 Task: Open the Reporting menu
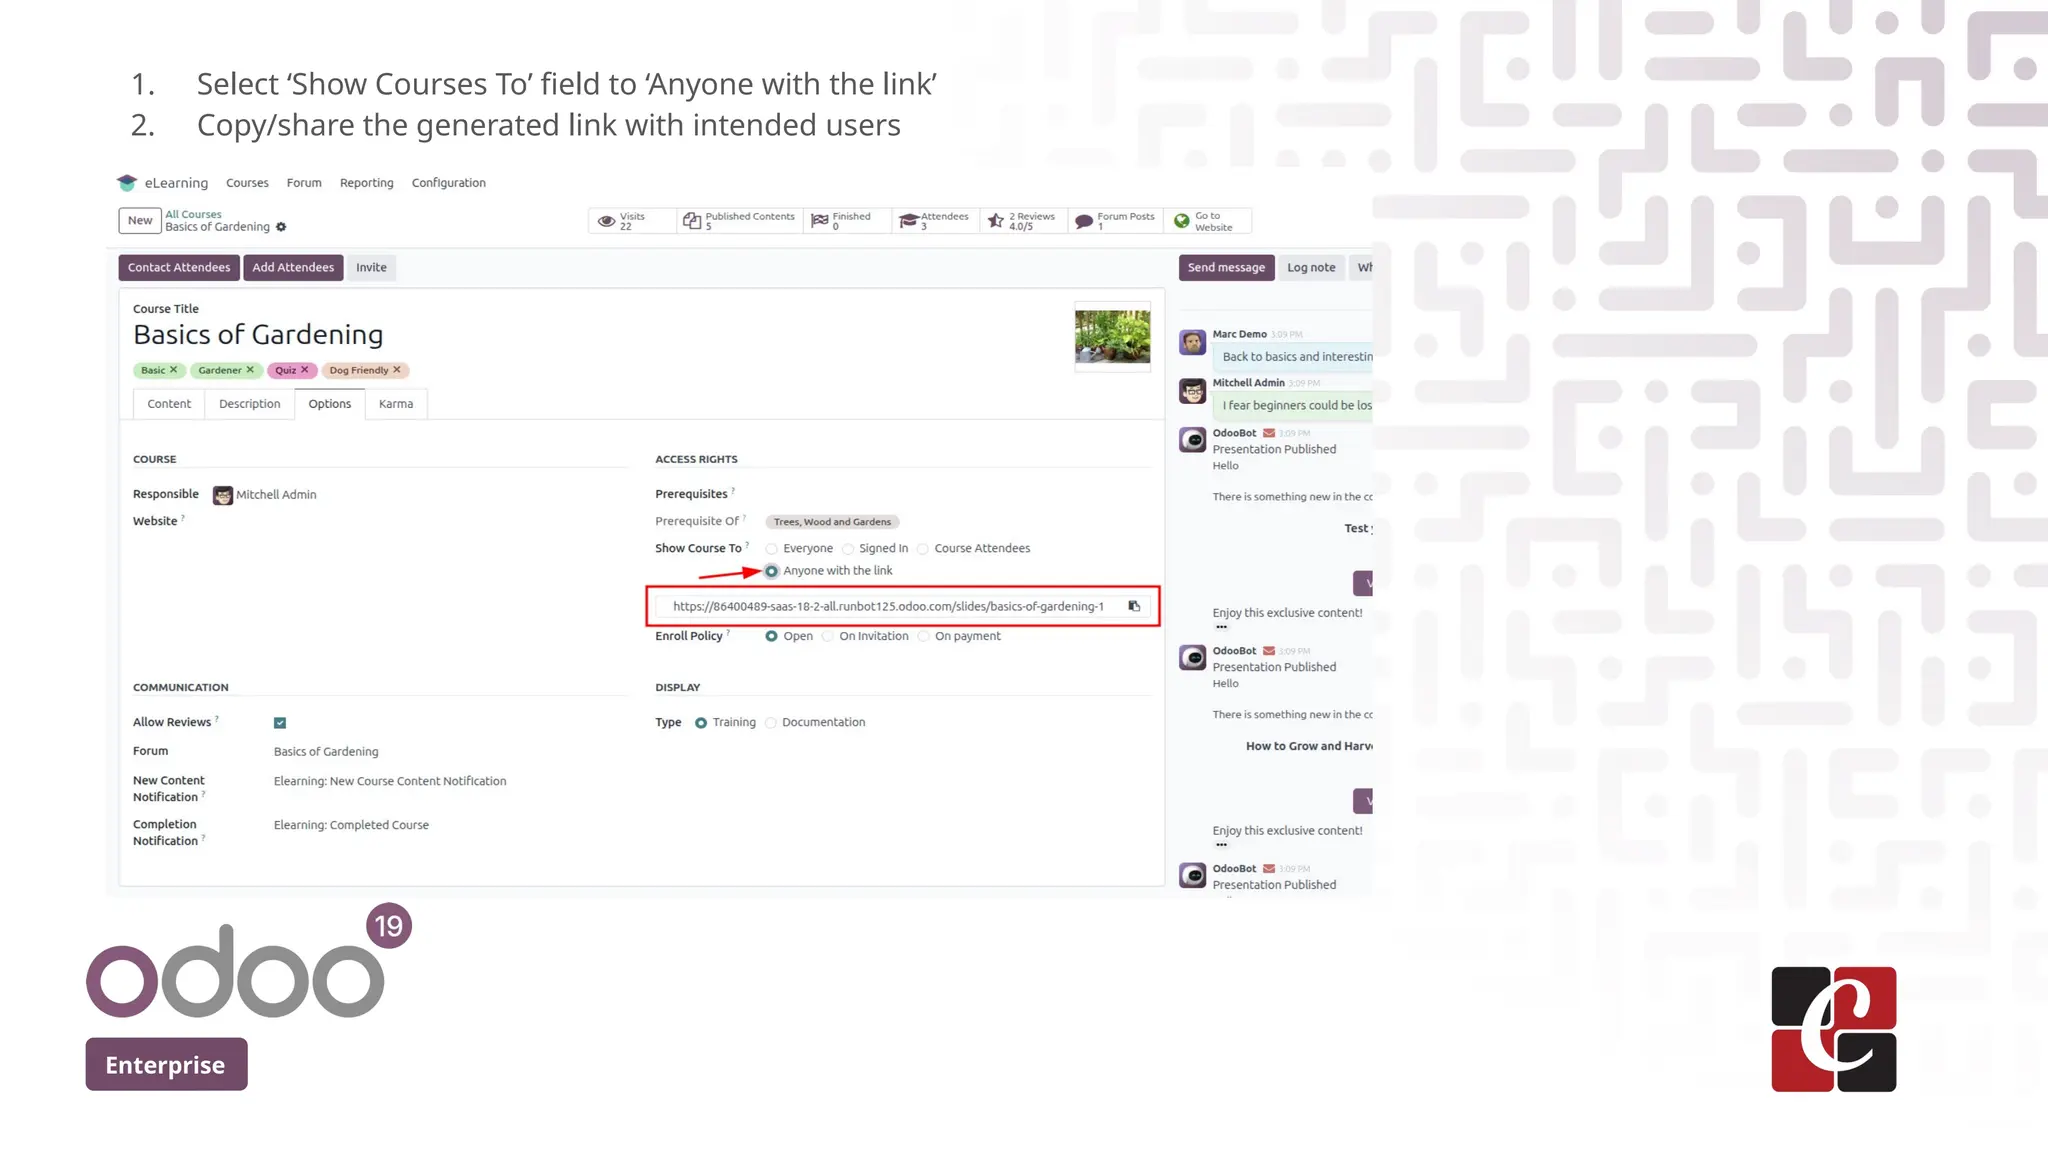367,183
